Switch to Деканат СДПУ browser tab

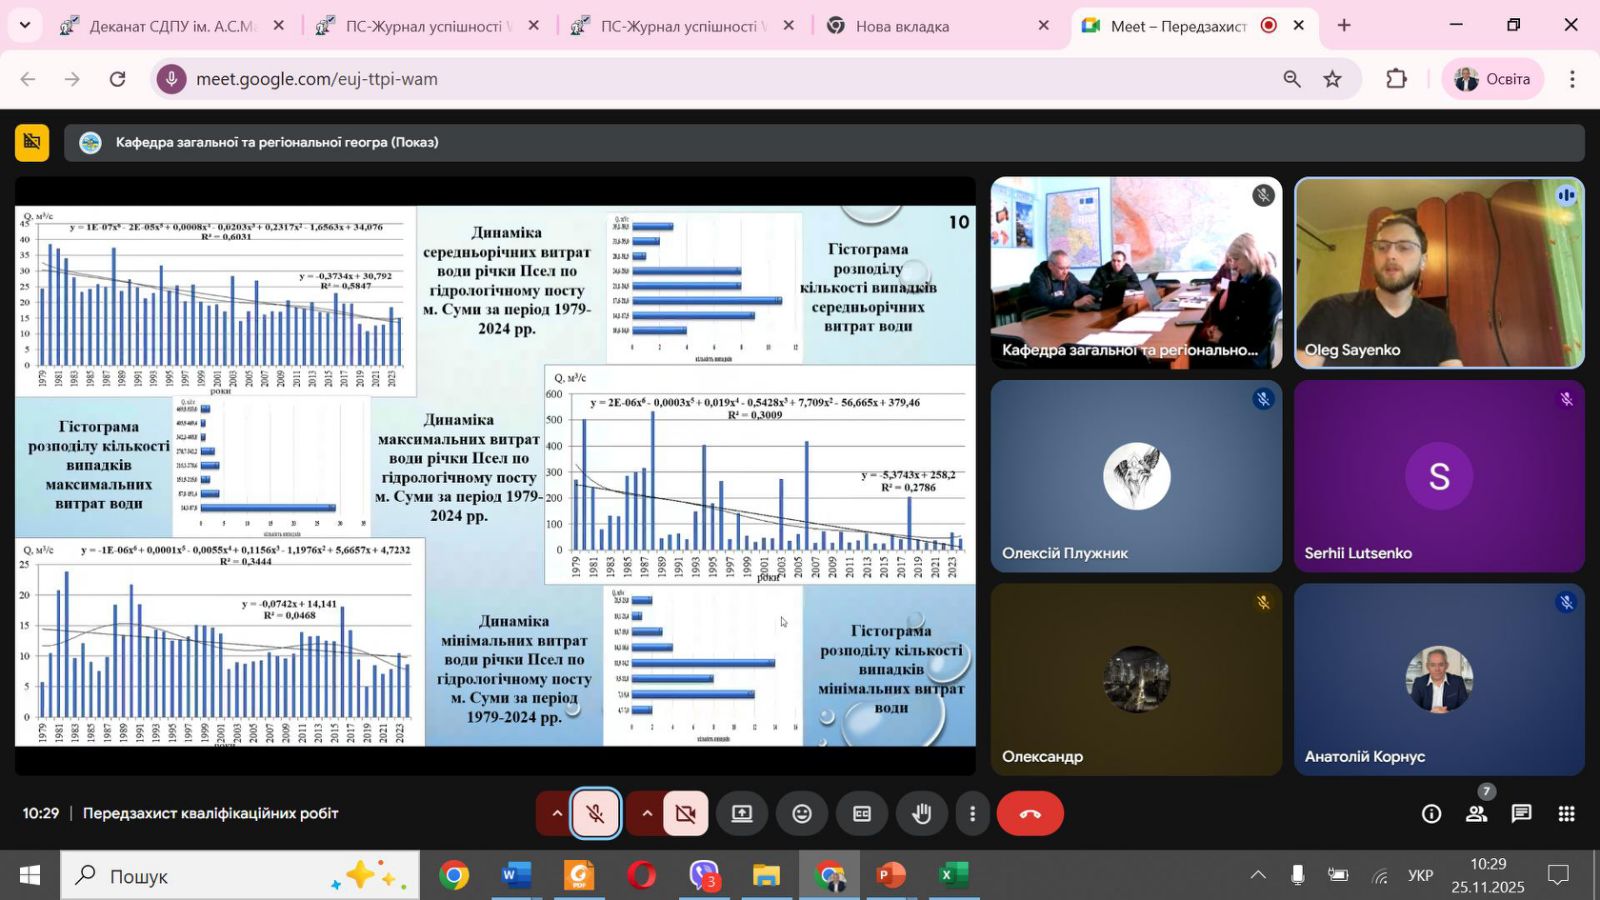tap(172, 26)
